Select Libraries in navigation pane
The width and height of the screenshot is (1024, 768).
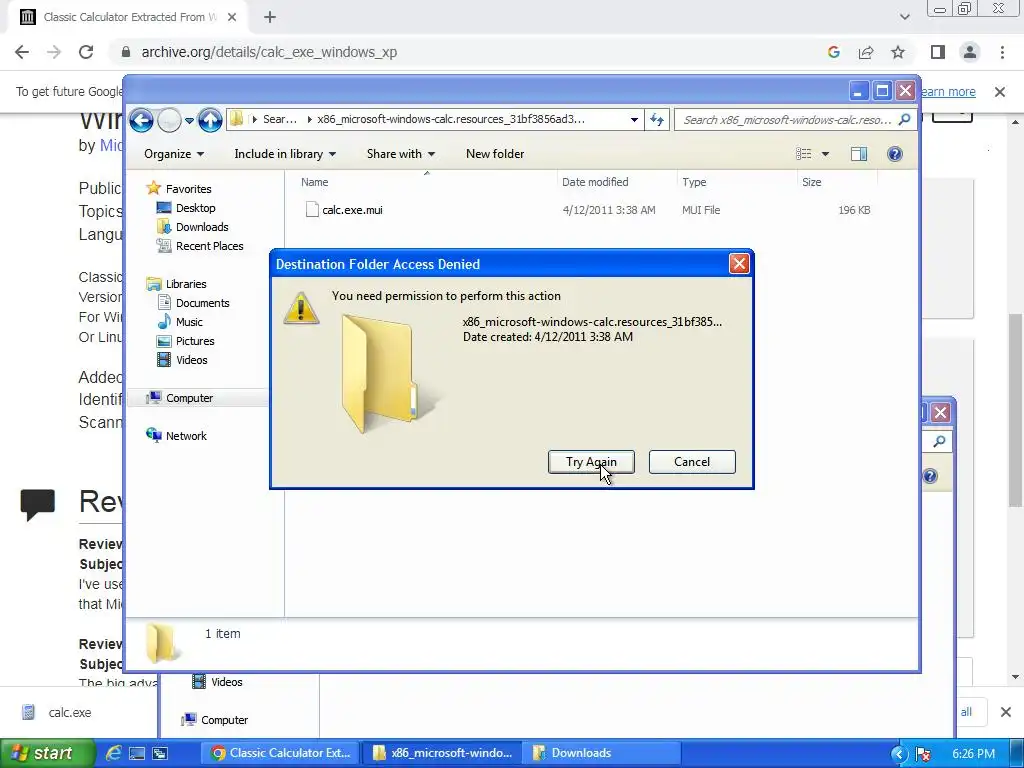pyautogui.click(x=185, y=284)
